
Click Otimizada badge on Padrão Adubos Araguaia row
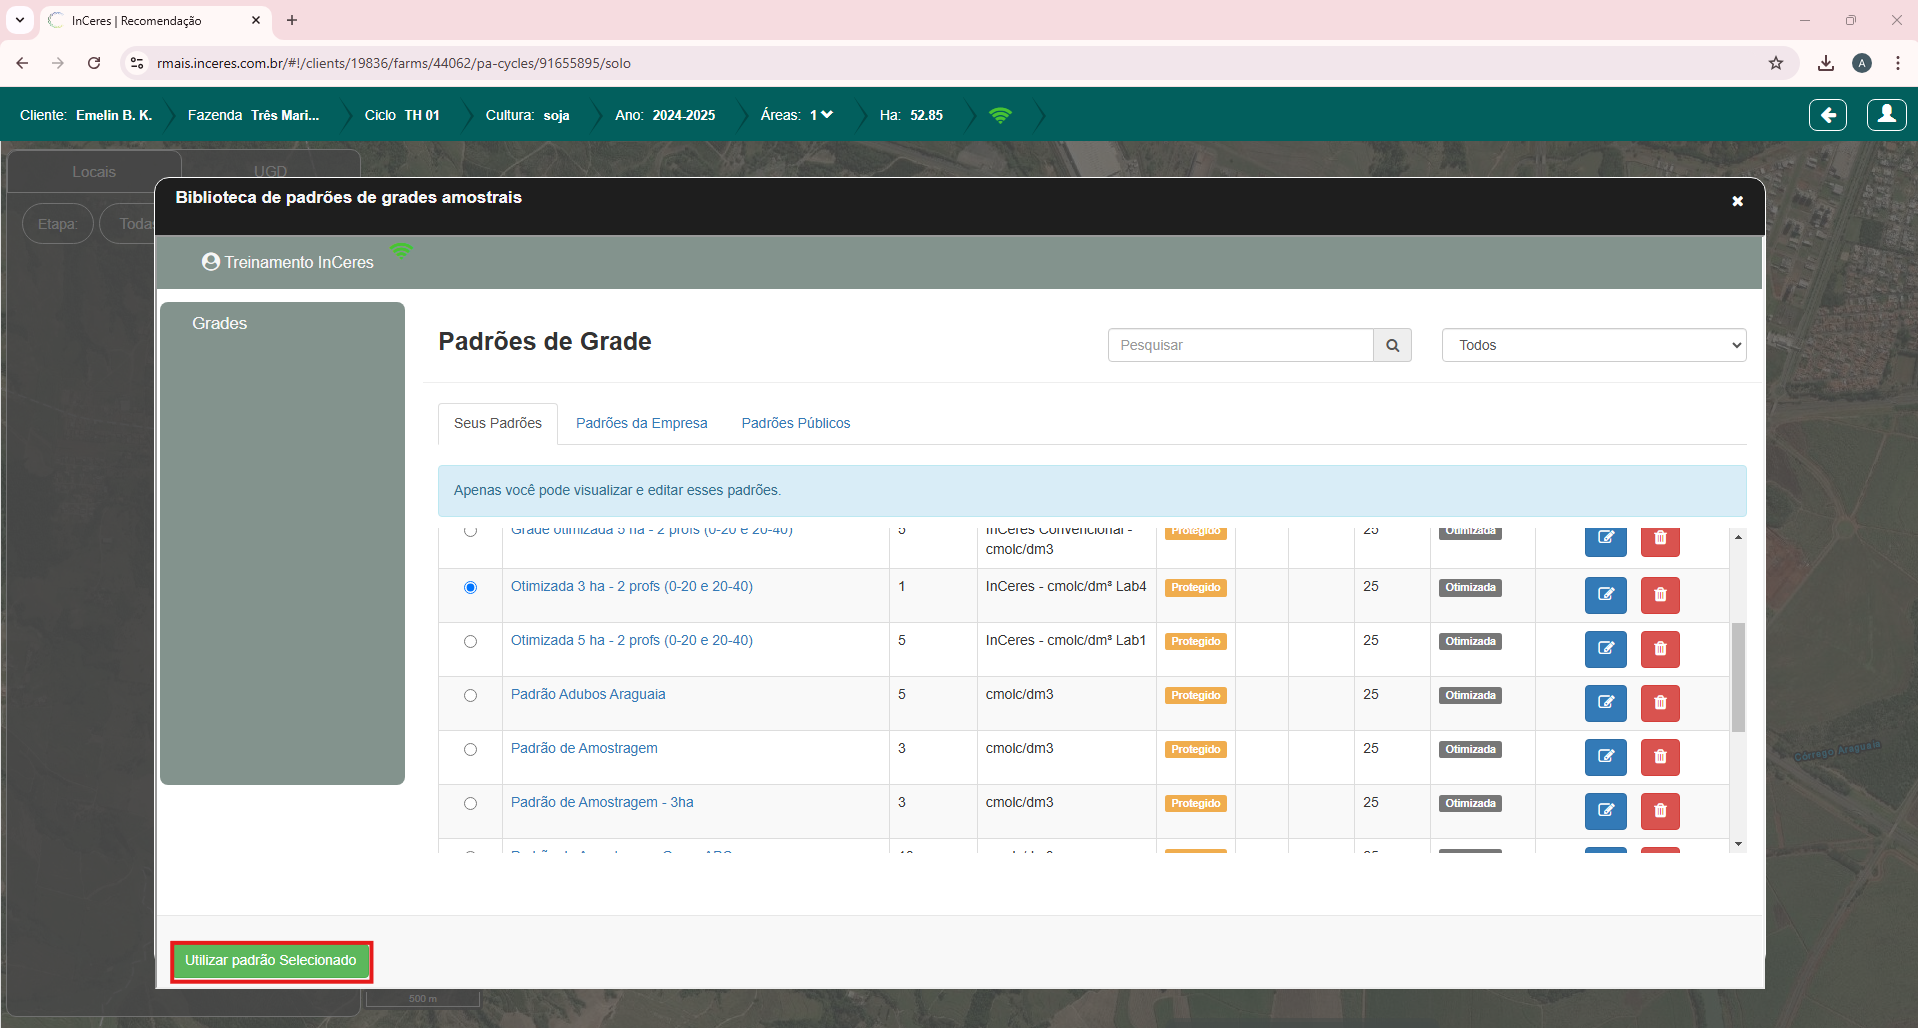(1470, 695)
